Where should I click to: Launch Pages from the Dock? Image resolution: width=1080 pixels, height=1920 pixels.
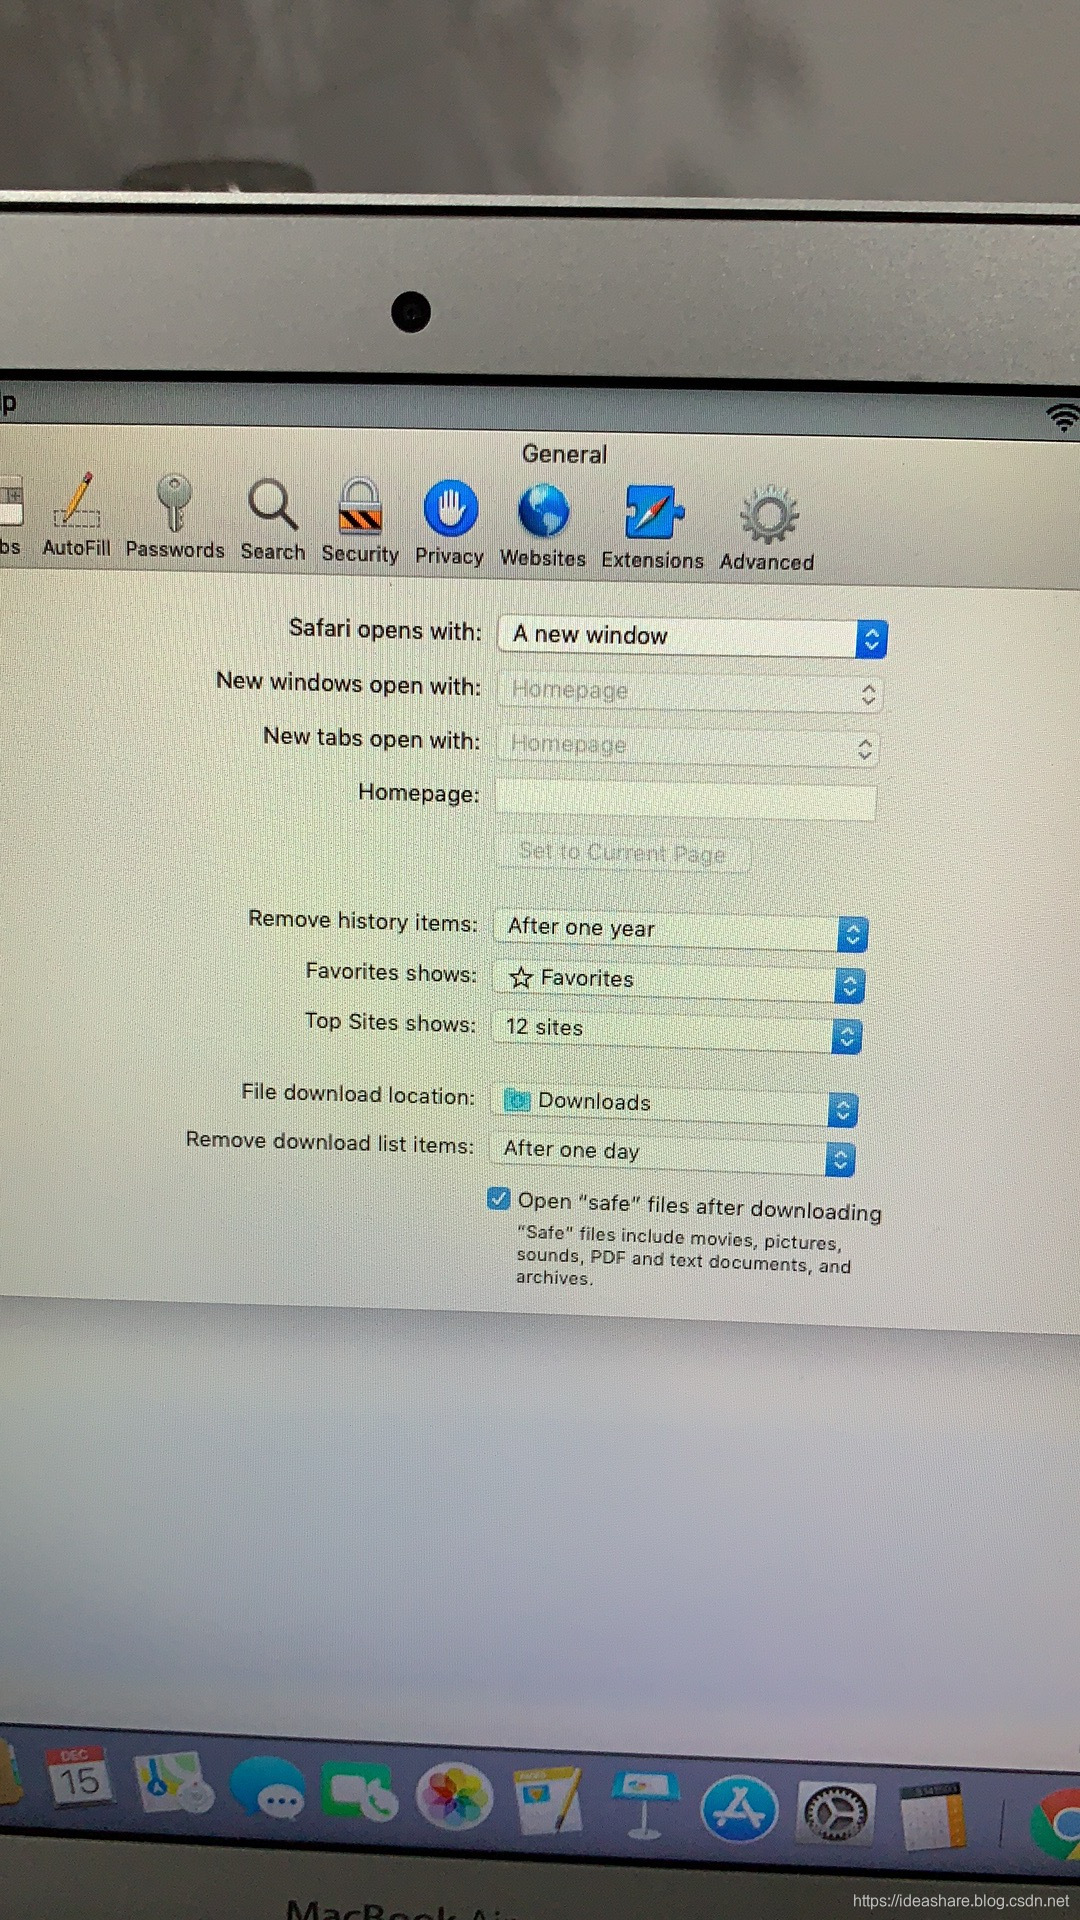coord(549,1801)
